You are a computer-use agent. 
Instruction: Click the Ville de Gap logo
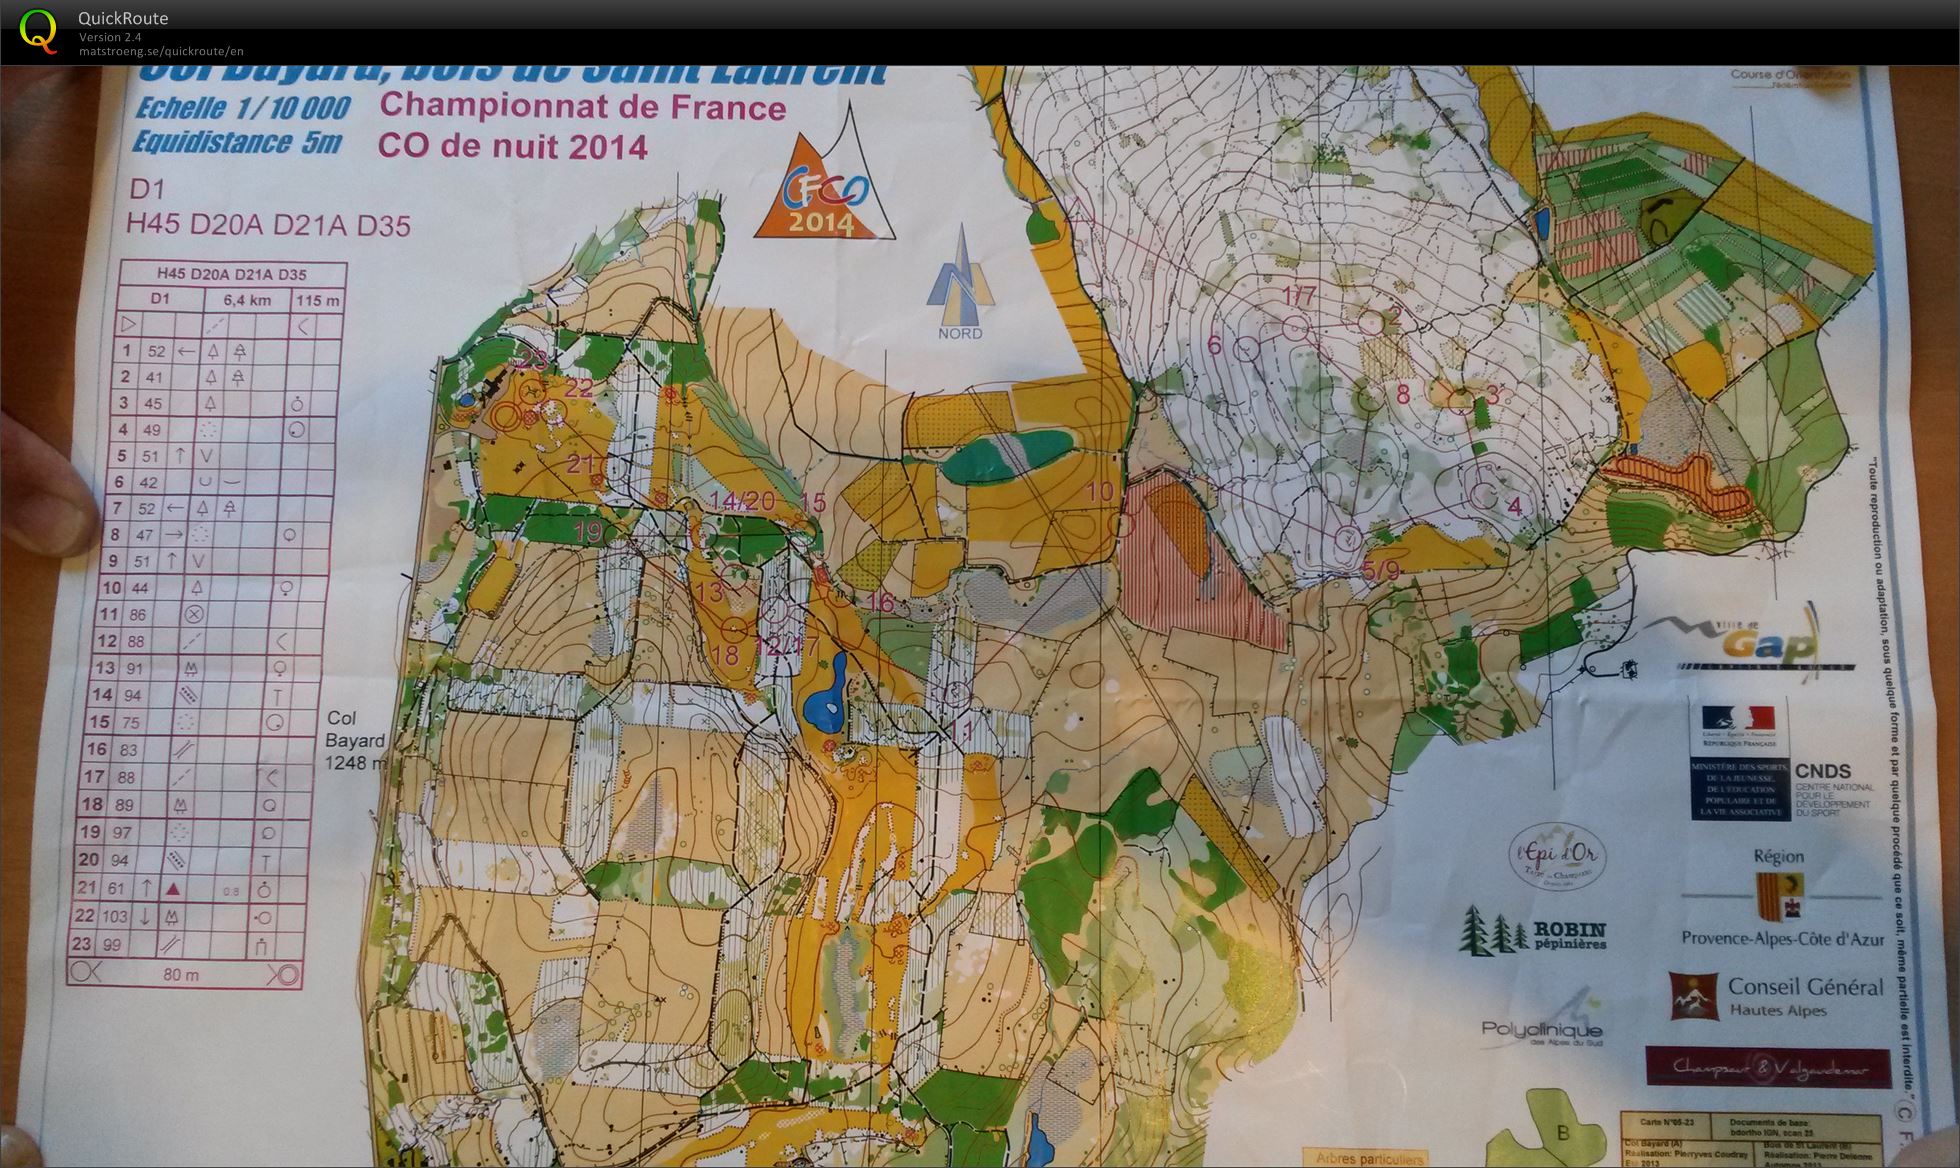[1751, 640]
